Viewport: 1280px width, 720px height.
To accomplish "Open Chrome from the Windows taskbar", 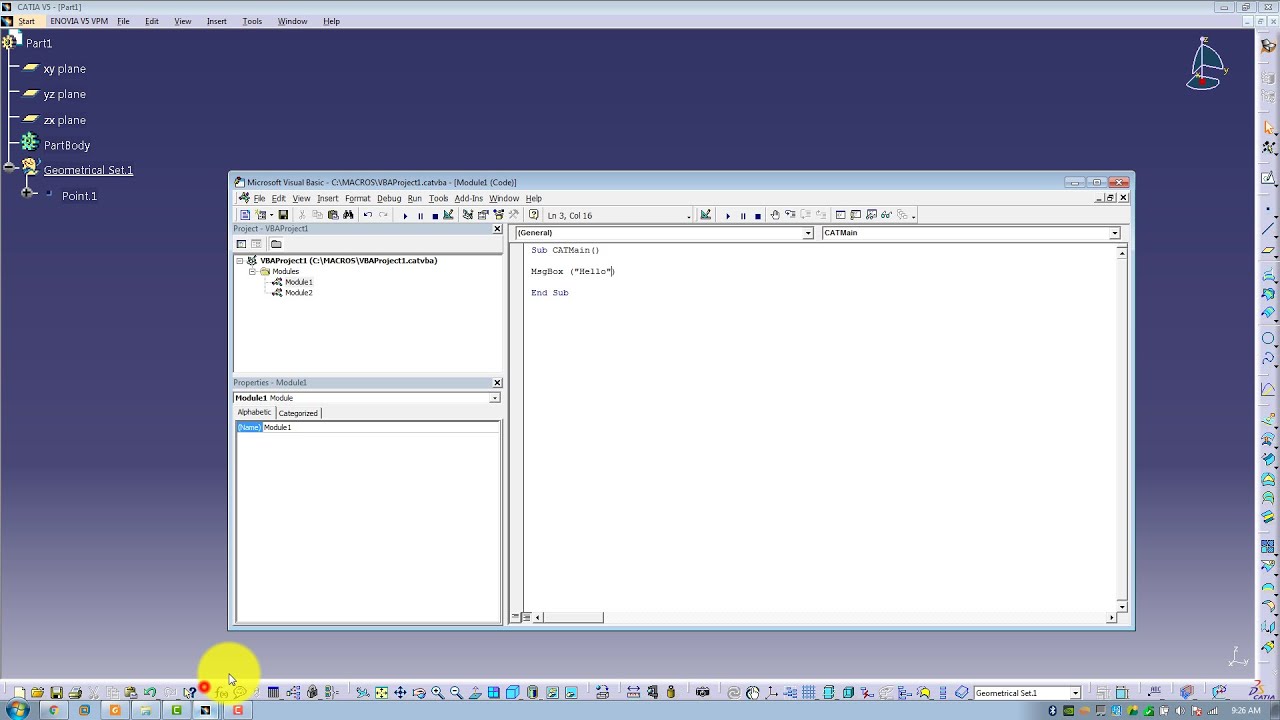I will 53,710.
